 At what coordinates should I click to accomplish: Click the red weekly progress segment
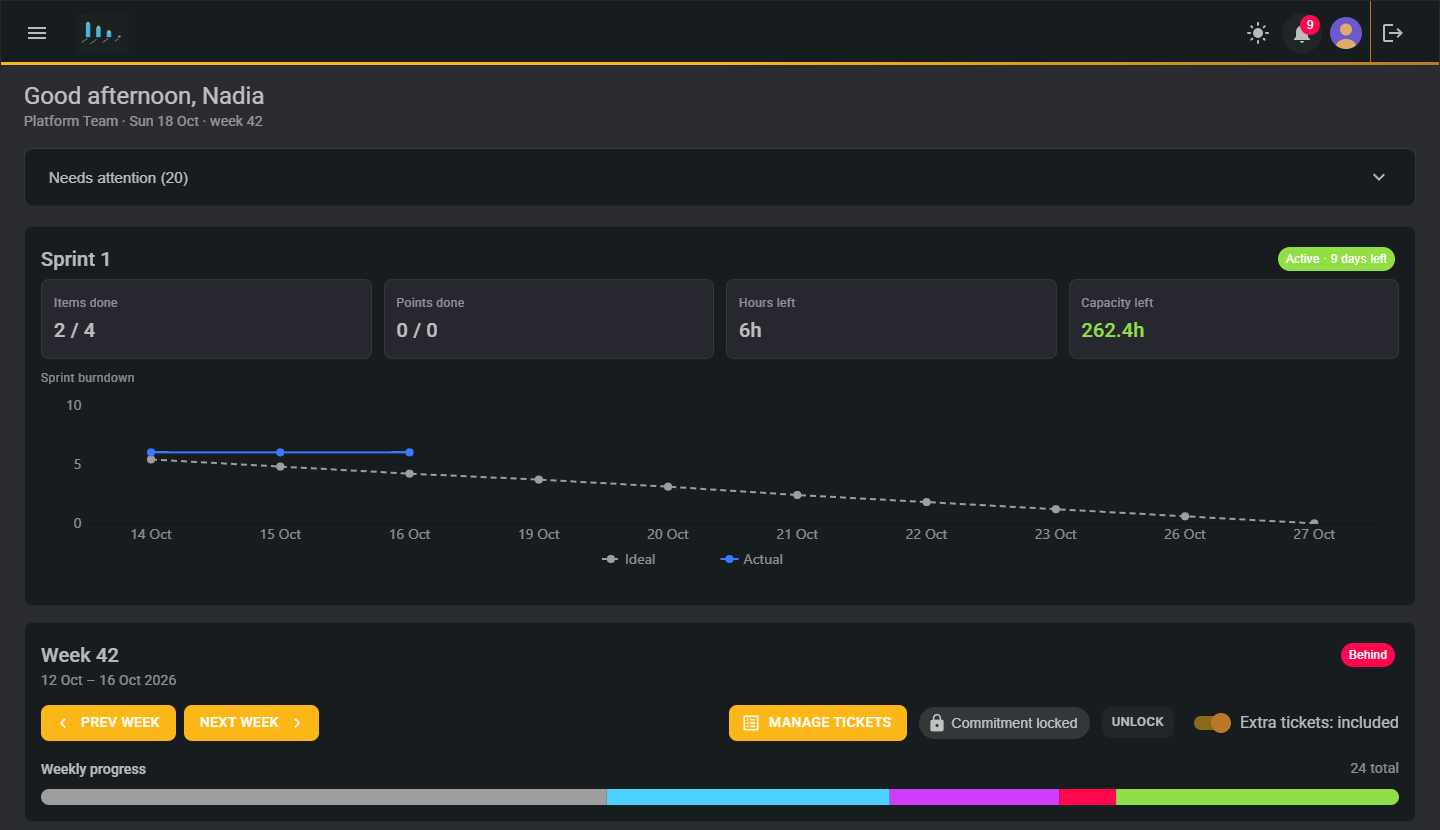tap(1087, 797)
